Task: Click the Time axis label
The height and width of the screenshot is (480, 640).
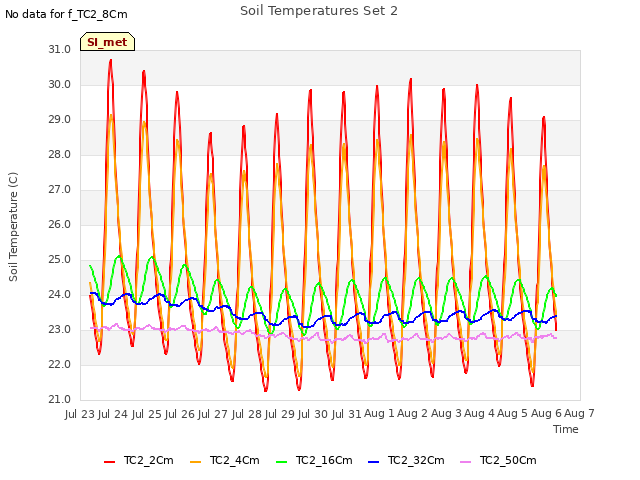Action: click(x=566, y=429)
